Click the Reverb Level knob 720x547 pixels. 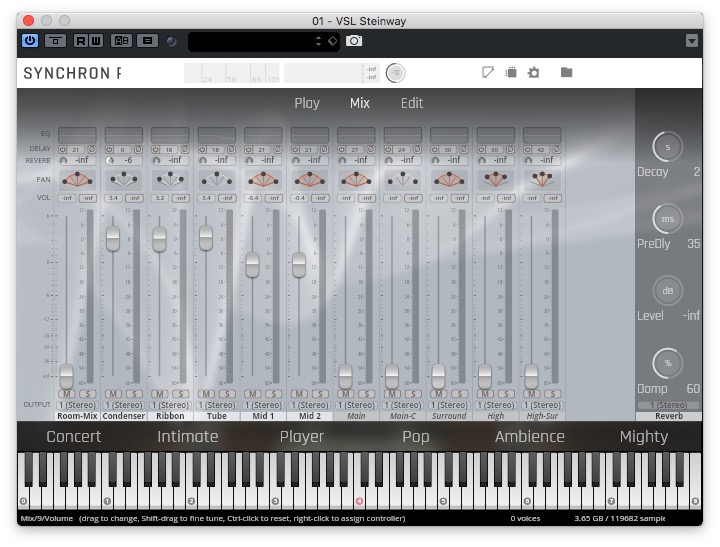[667, 291]
